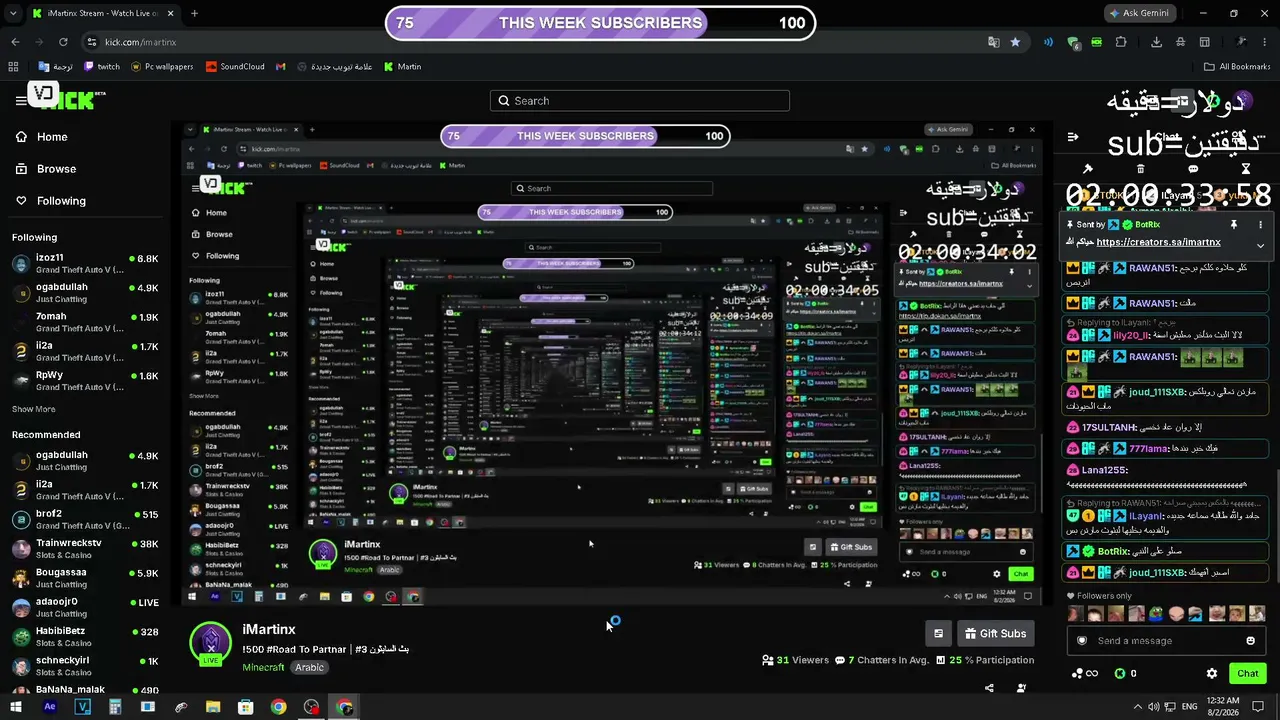Viewport: 1280px width, 720px height.
Task: Collapse the chat panel arrow icon
Action: [x=1073, y=137]
